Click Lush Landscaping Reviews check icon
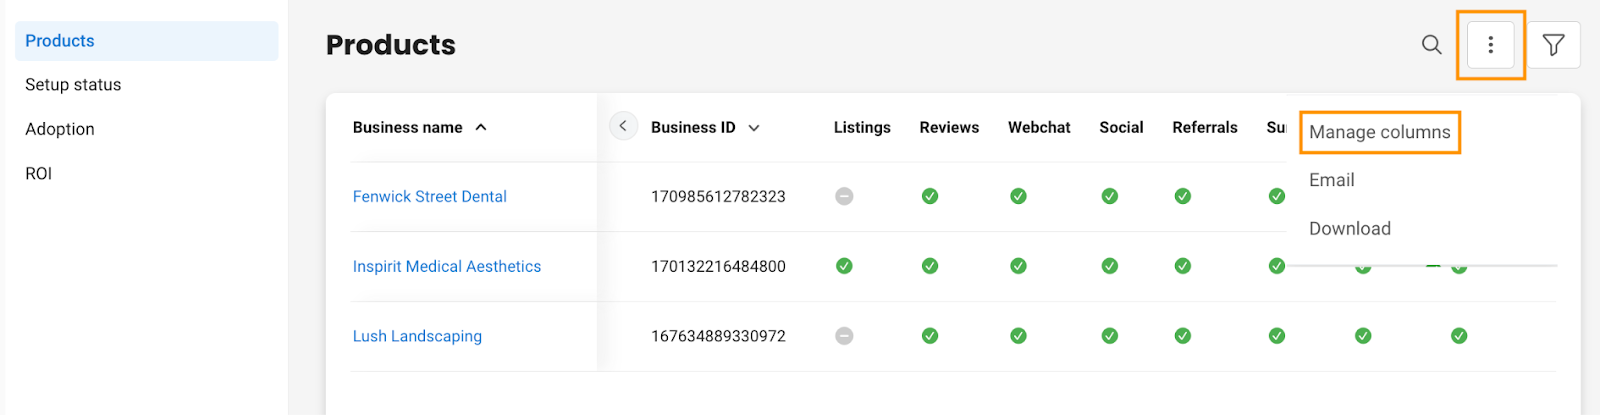Viewport: 1600px width, 415px height. tap(930, 336)
